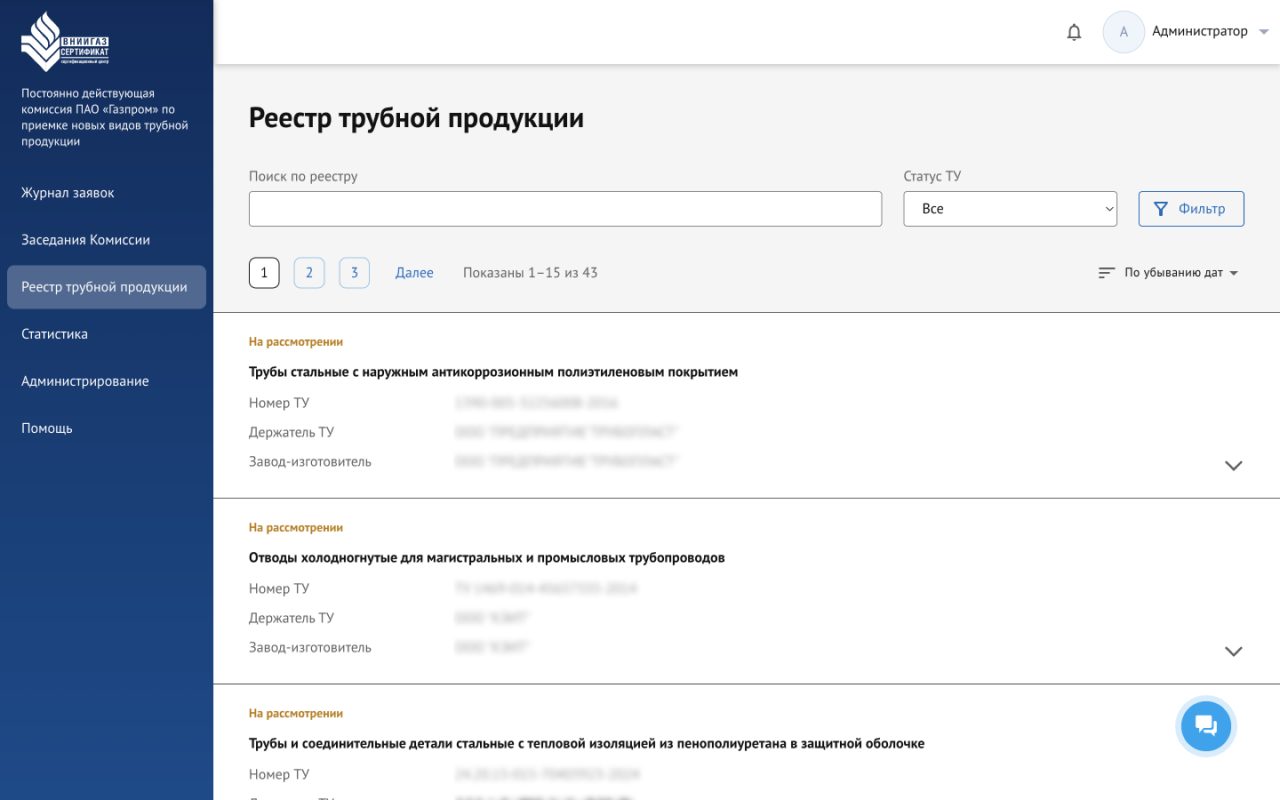The image size is (1280, 800).
Task: Click the Далее pagination link
Action: click(414, 273)
